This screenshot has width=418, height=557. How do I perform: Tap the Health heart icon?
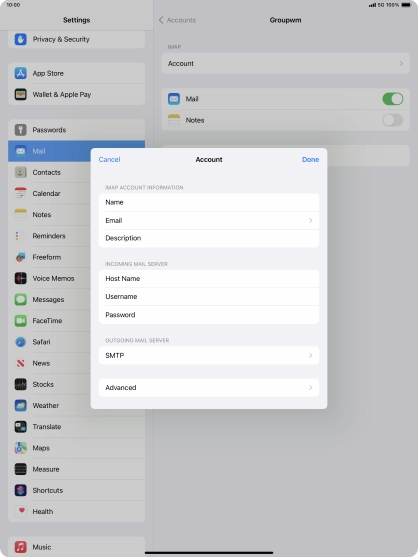21,511
